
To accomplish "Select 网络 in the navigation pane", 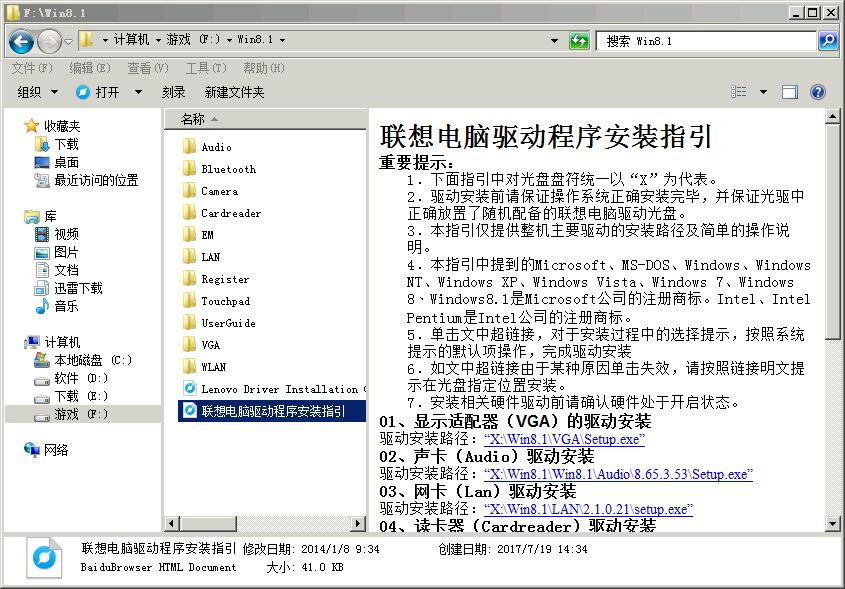I will [x=46, y=450].
